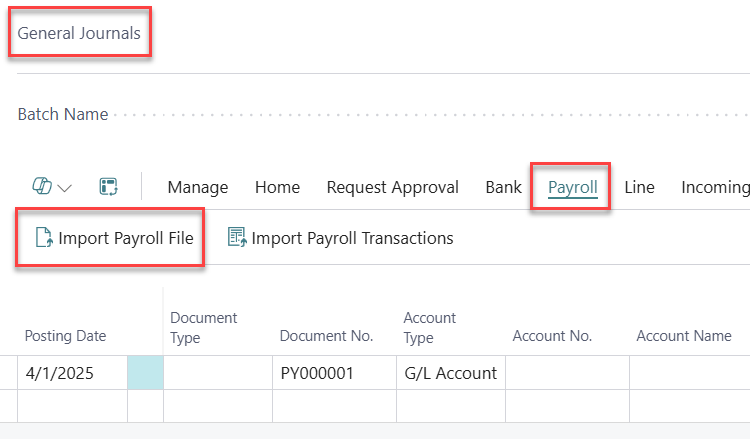Open the G/L Account type cell
This screenshot has width=750, height=439.
coord(451,373)
